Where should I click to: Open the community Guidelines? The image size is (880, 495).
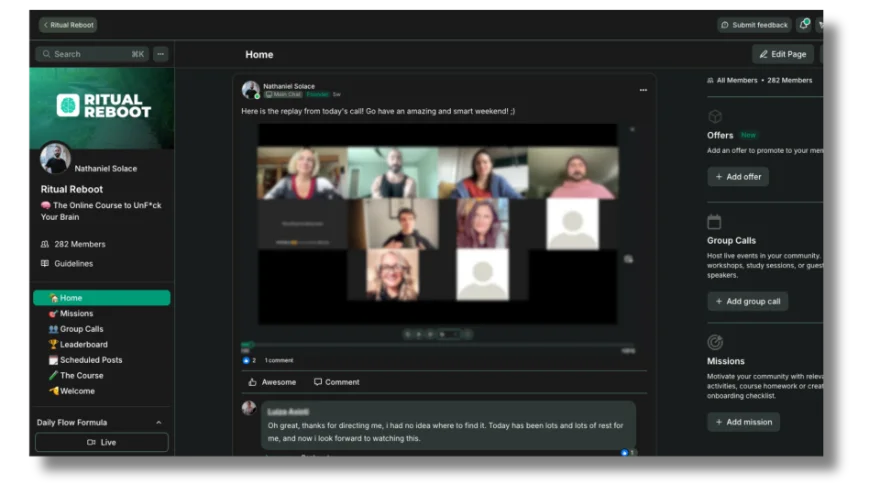[x=67, y=263]
